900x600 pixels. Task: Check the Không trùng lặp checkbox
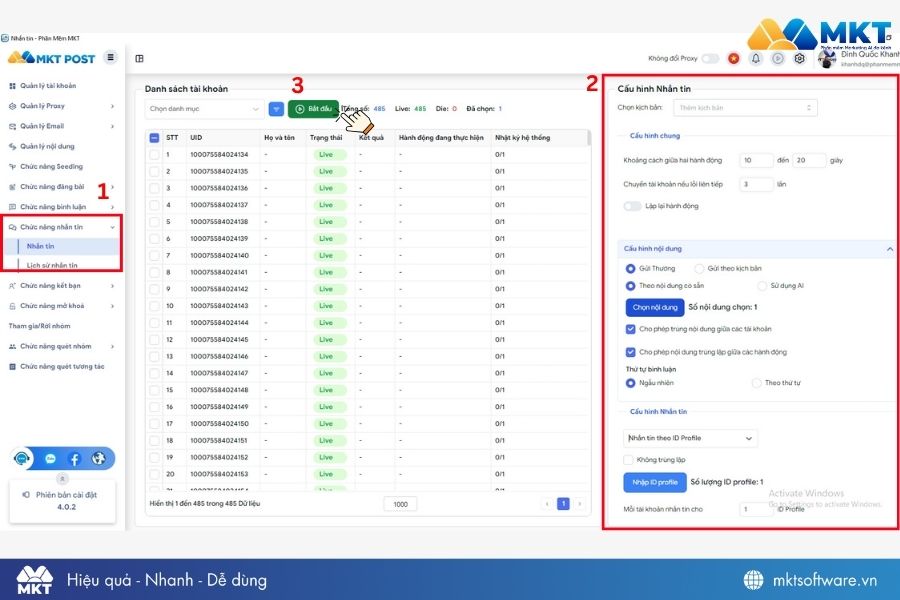(629, 460)
